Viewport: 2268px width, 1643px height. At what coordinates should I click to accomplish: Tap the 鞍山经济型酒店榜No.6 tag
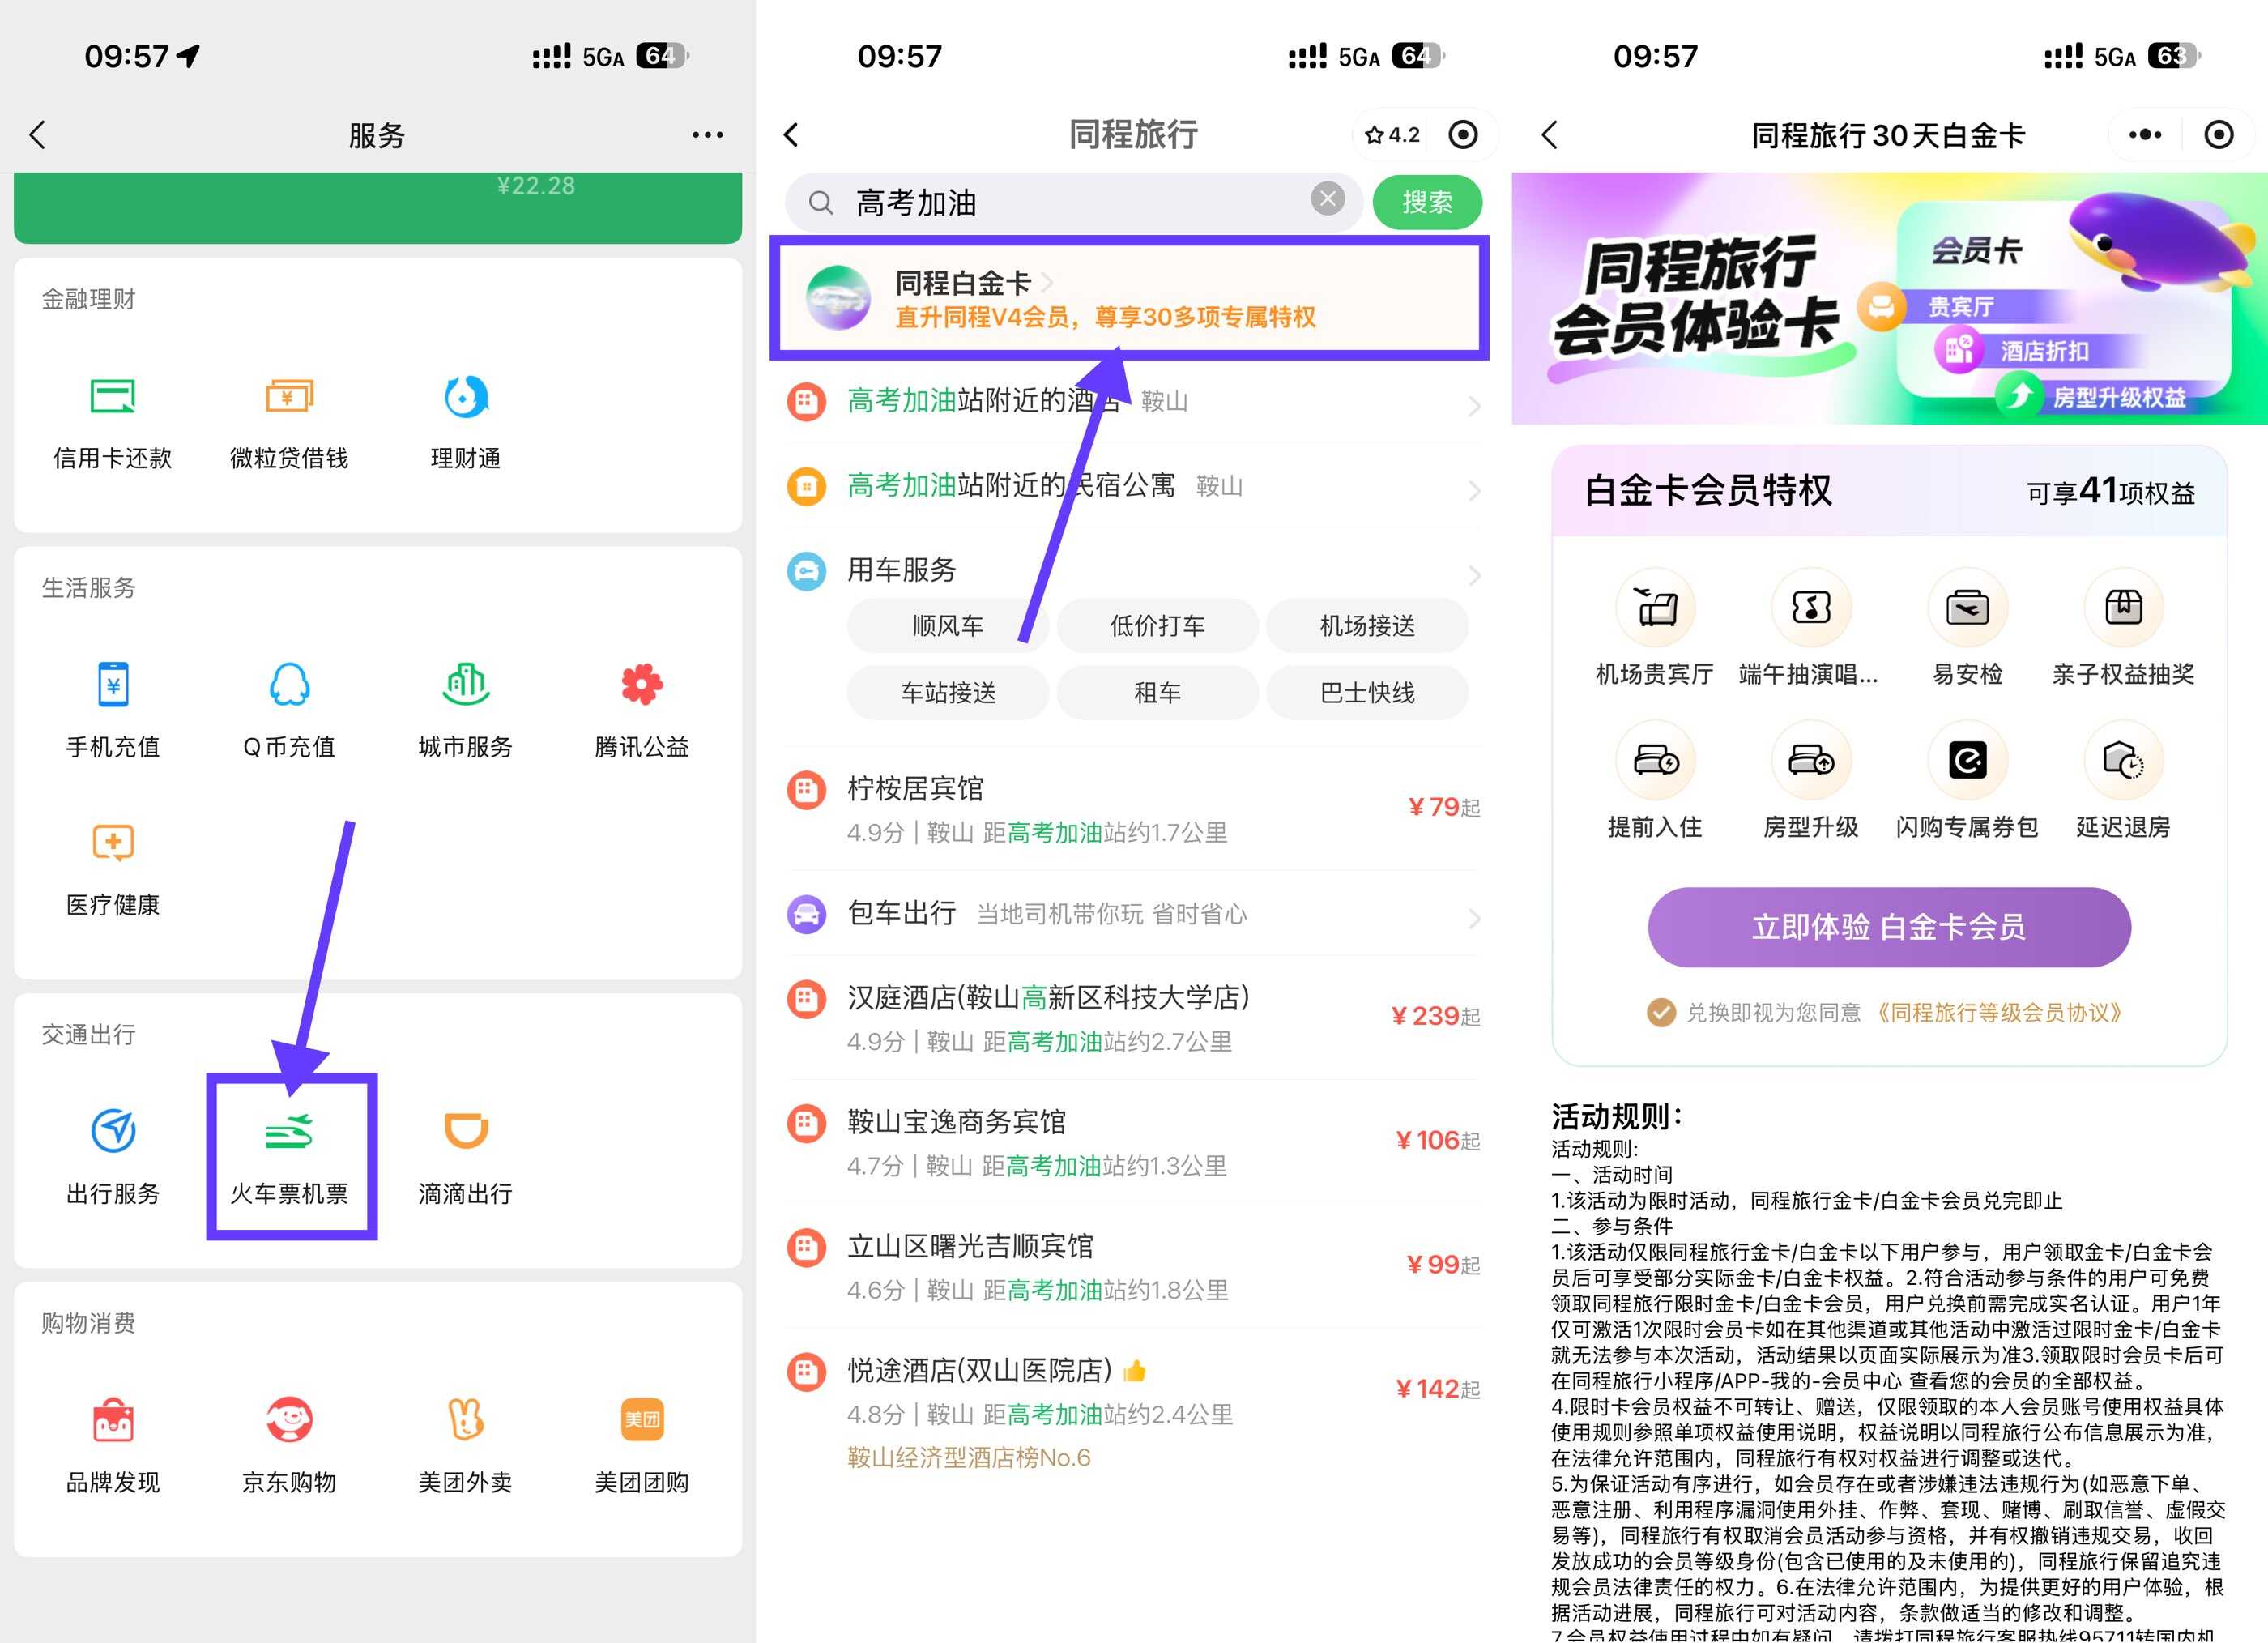tap(969, 1458)
